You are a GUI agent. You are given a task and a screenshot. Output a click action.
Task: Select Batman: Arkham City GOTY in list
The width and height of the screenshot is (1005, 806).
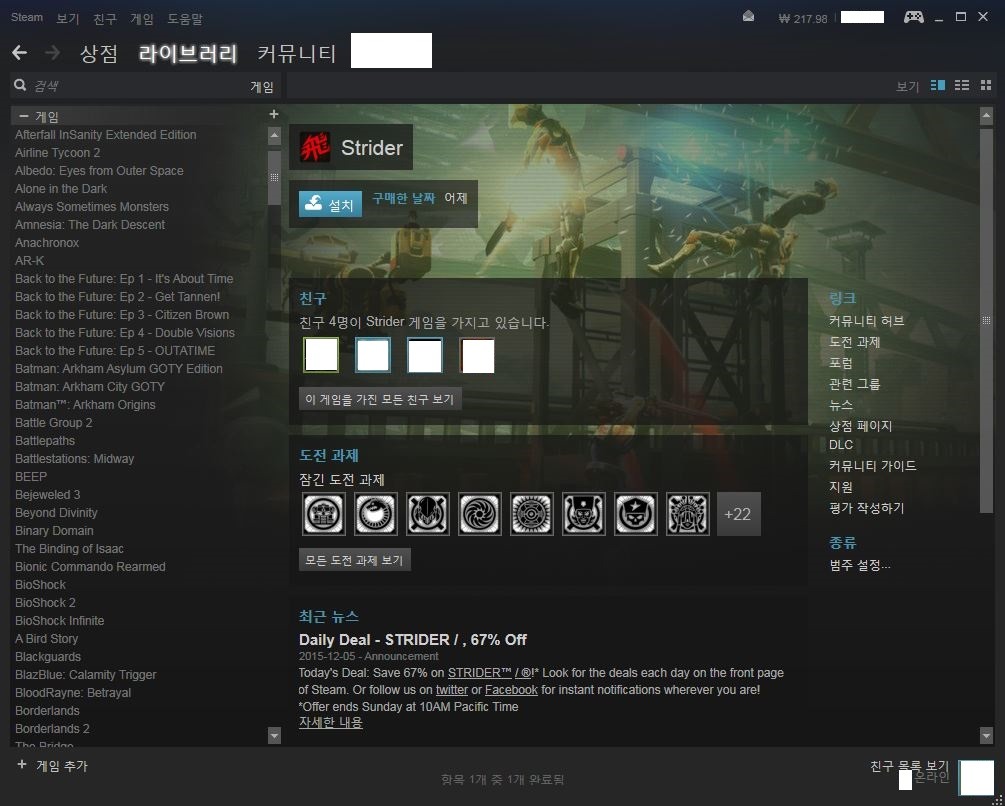click(x=90, y=387)
